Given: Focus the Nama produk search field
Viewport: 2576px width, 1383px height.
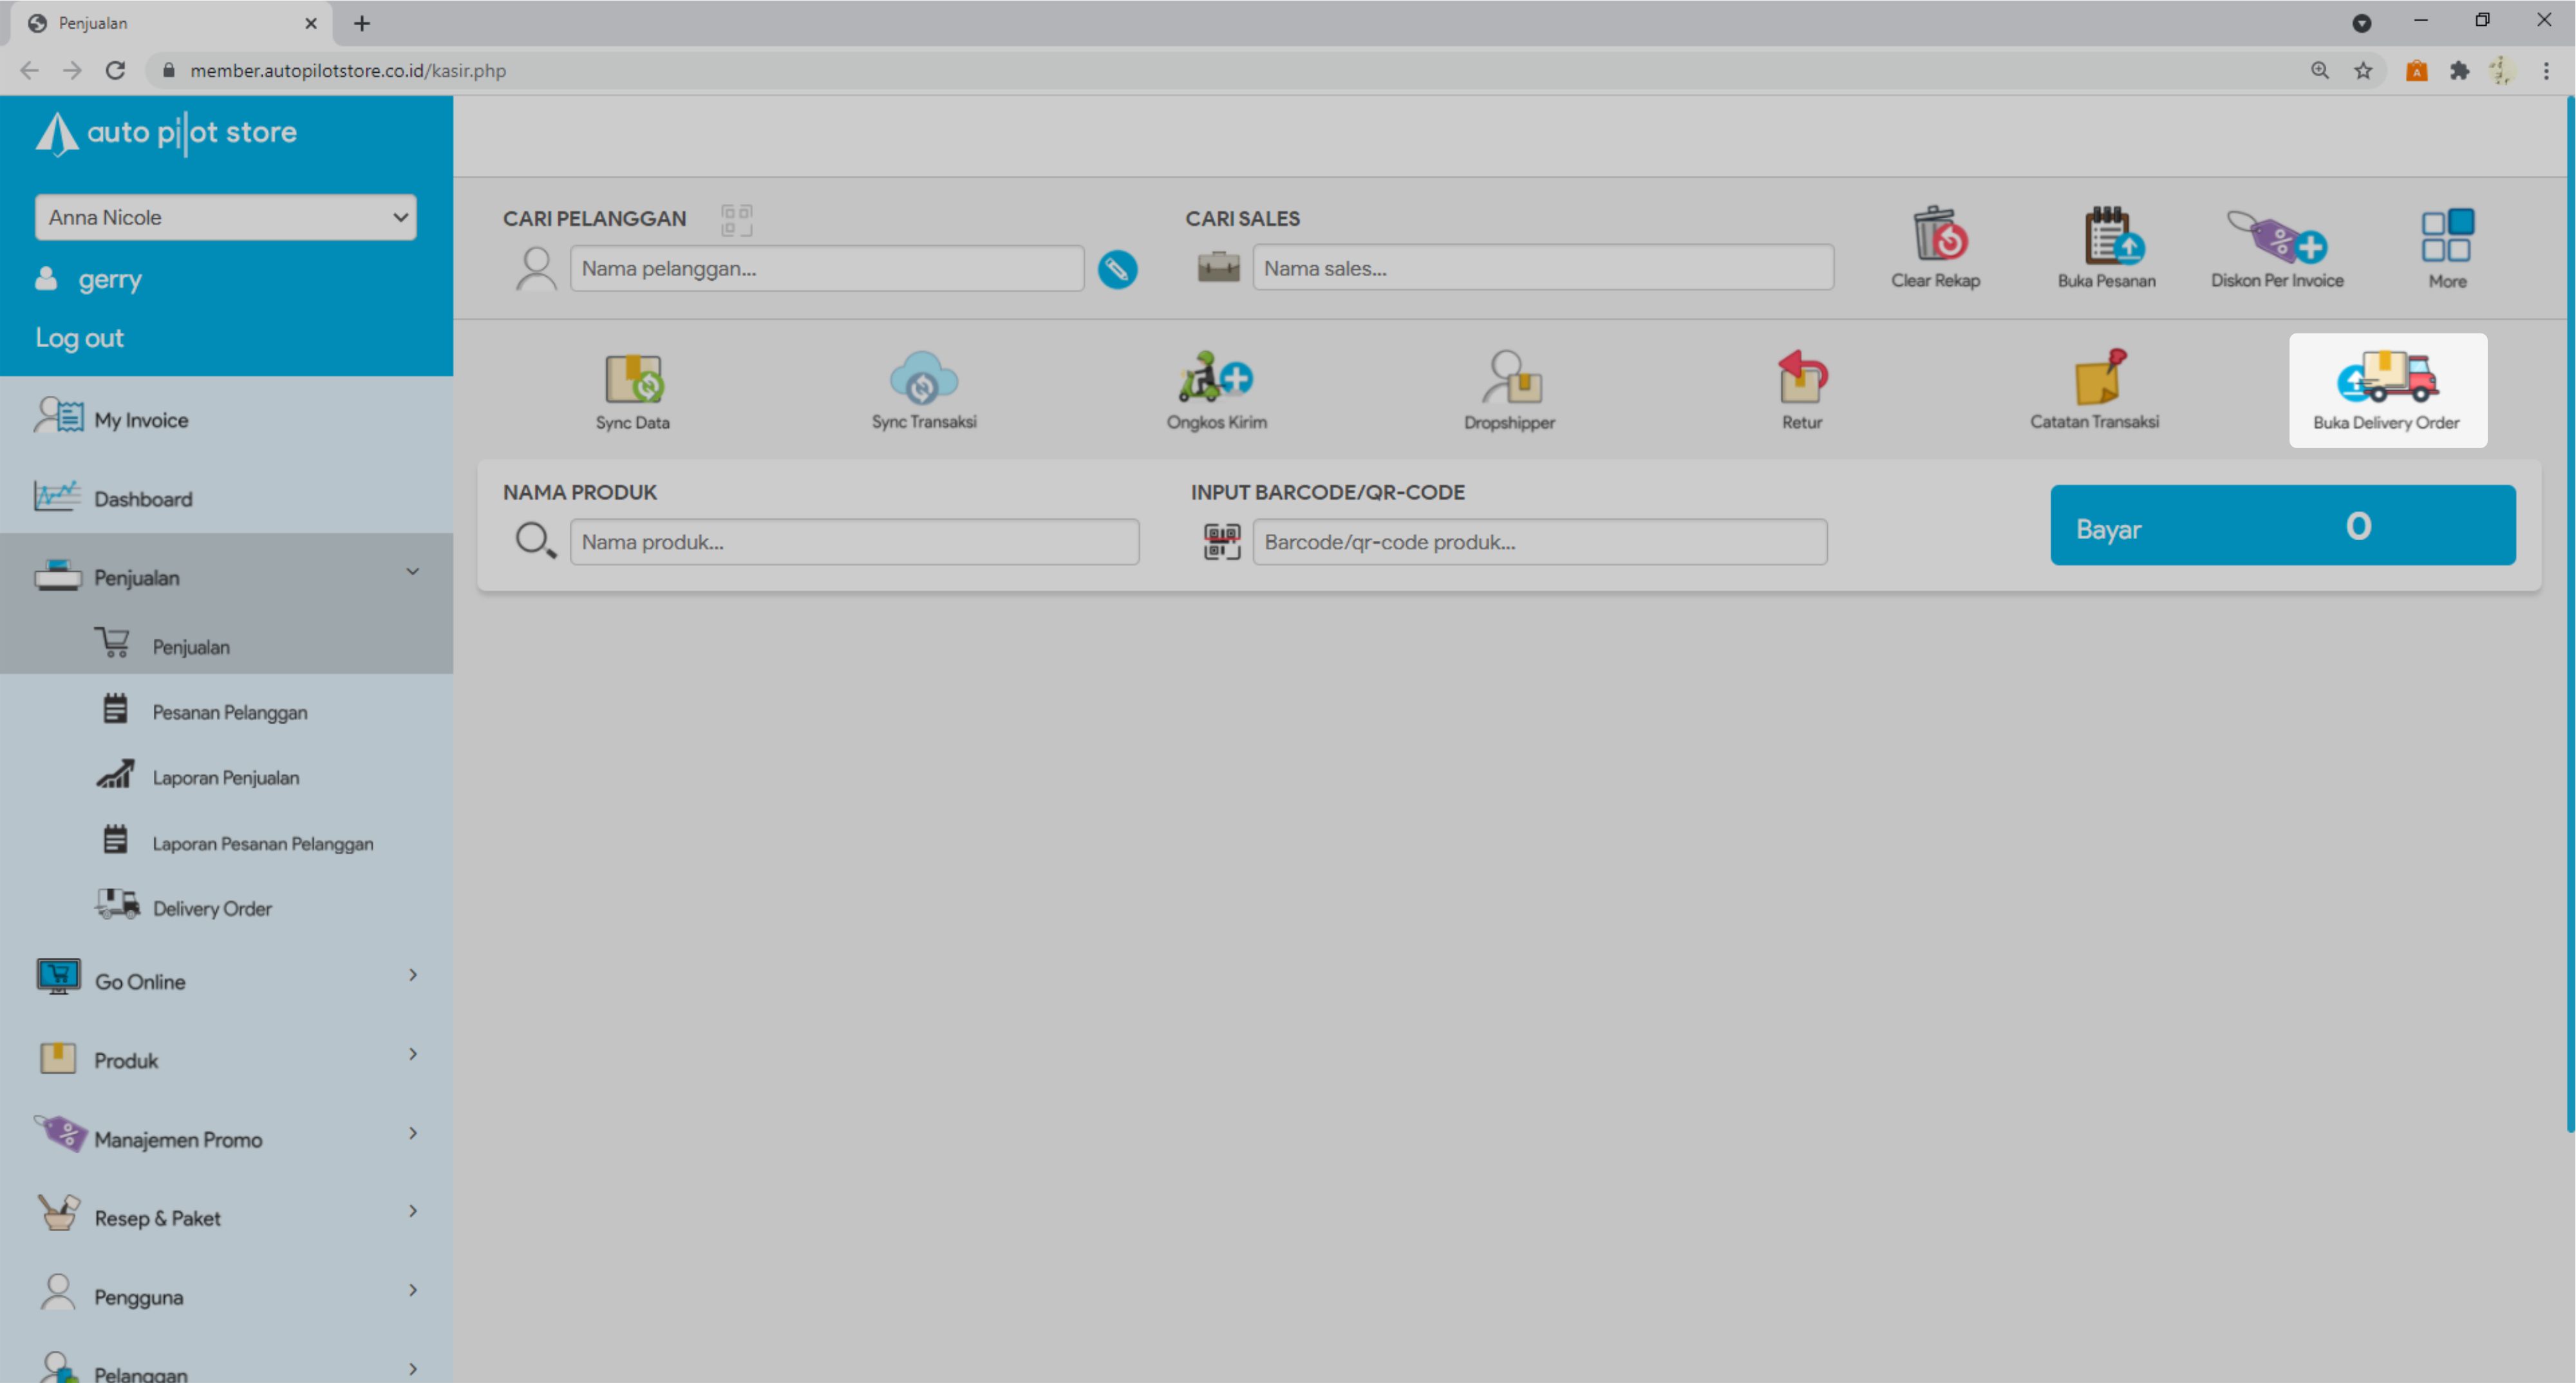Looking at the screenshot, I should pyautogui.click(x=854, y=542).
